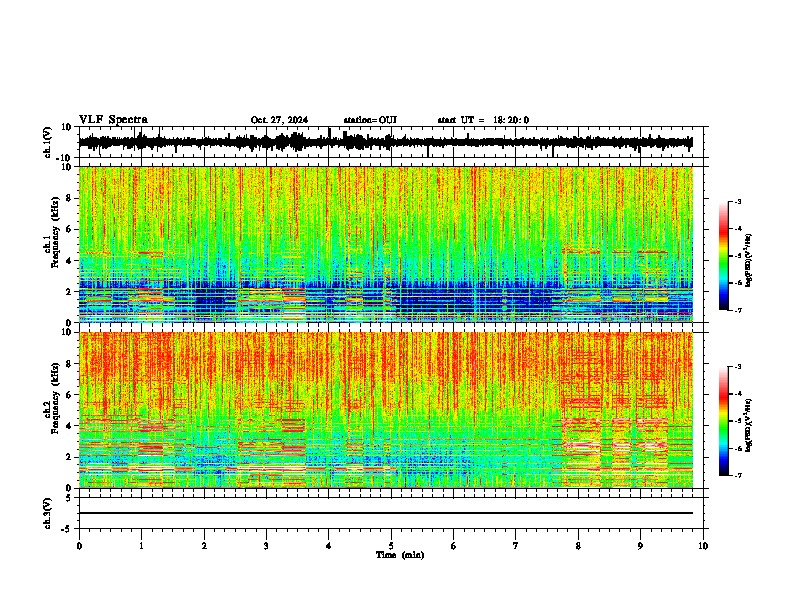Screen dimensions: 792x612
Task: Click the '-6' label on ch.2 colorbar
Action: pyautogui.click(x=737, y=448)
